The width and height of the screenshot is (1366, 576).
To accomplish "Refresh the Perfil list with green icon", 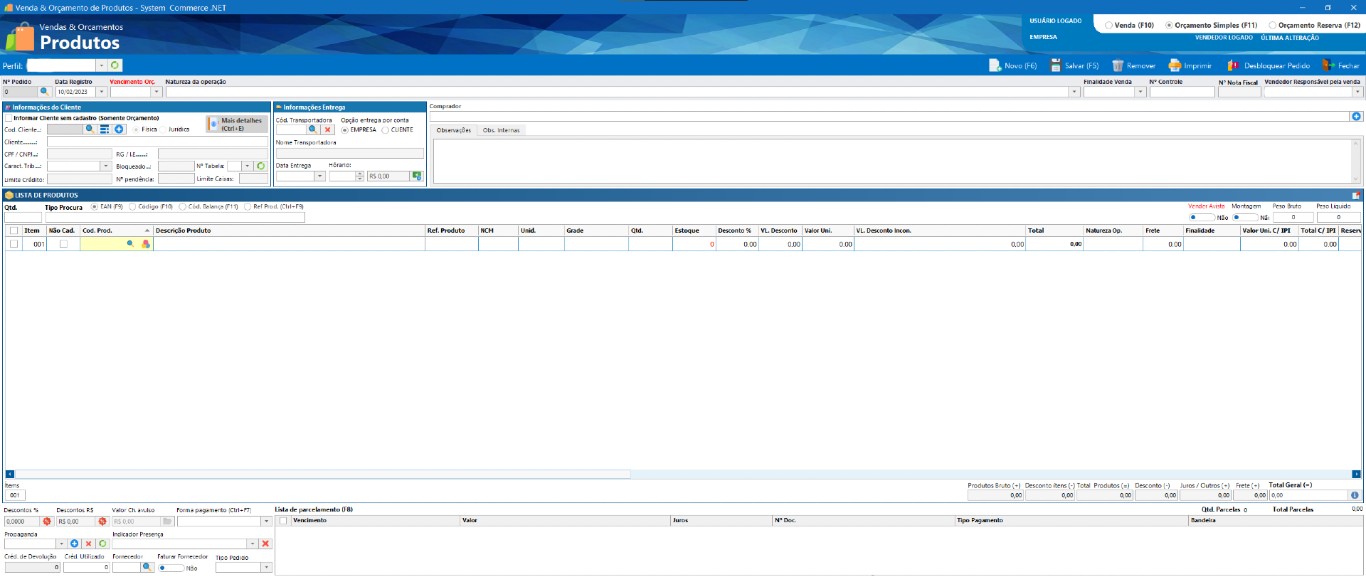I will click(115, 65).
